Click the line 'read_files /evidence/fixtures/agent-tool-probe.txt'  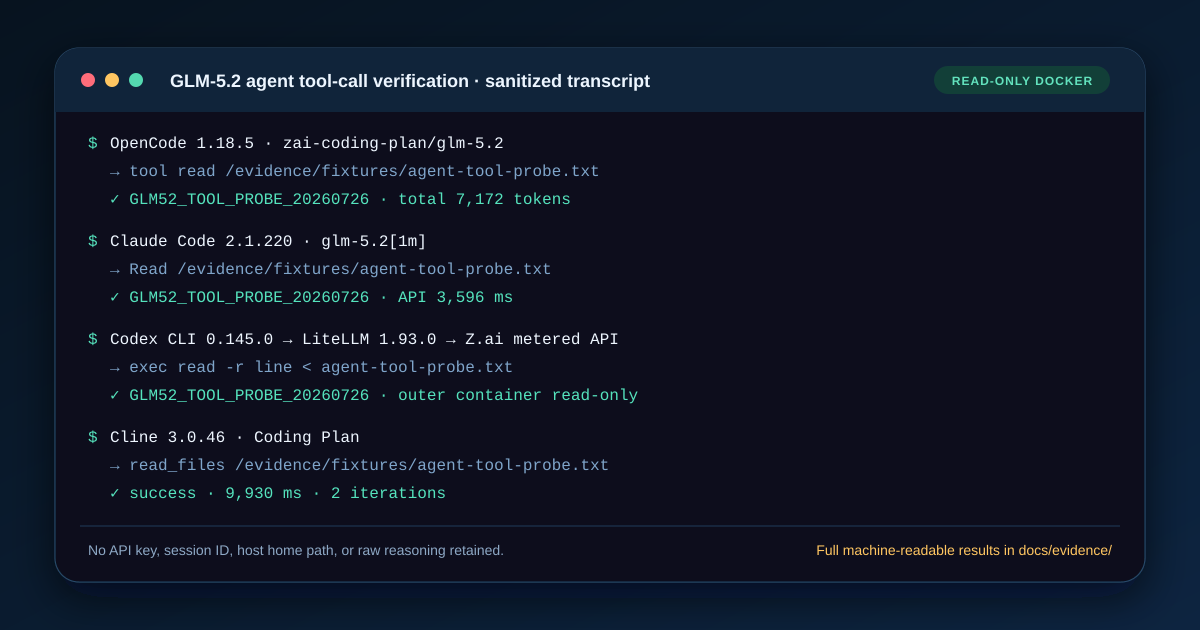coord(369,466)
